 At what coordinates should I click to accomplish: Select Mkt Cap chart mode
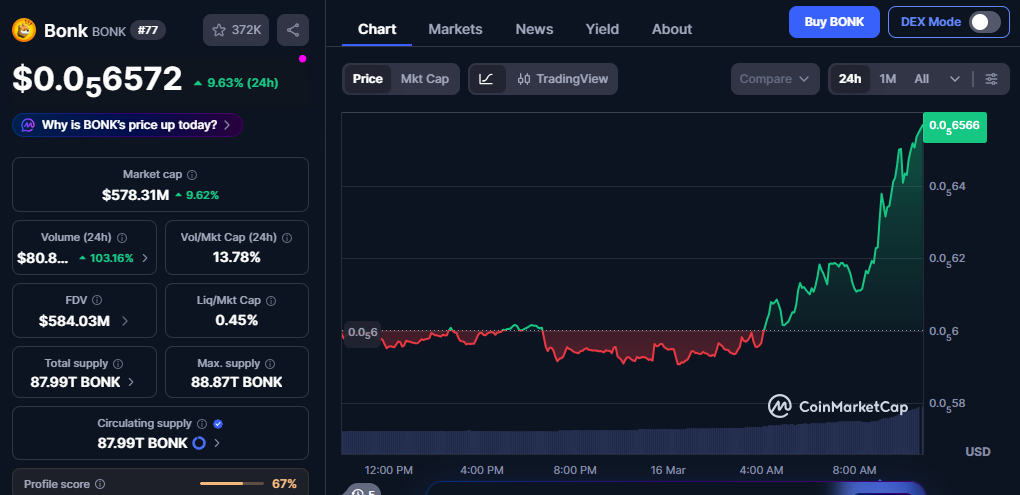tap(425, 79)
